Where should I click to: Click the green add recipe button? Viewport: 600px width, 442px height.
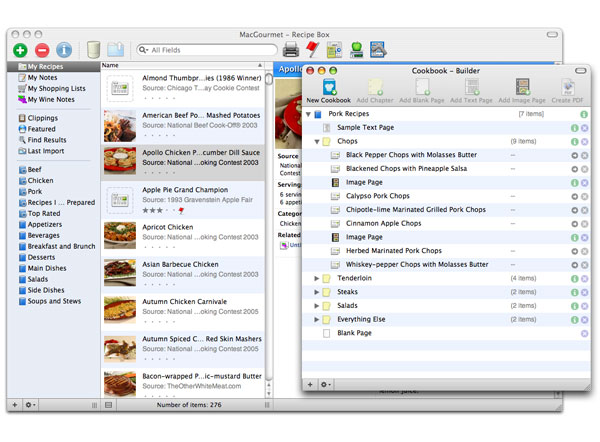coord(20,50)
